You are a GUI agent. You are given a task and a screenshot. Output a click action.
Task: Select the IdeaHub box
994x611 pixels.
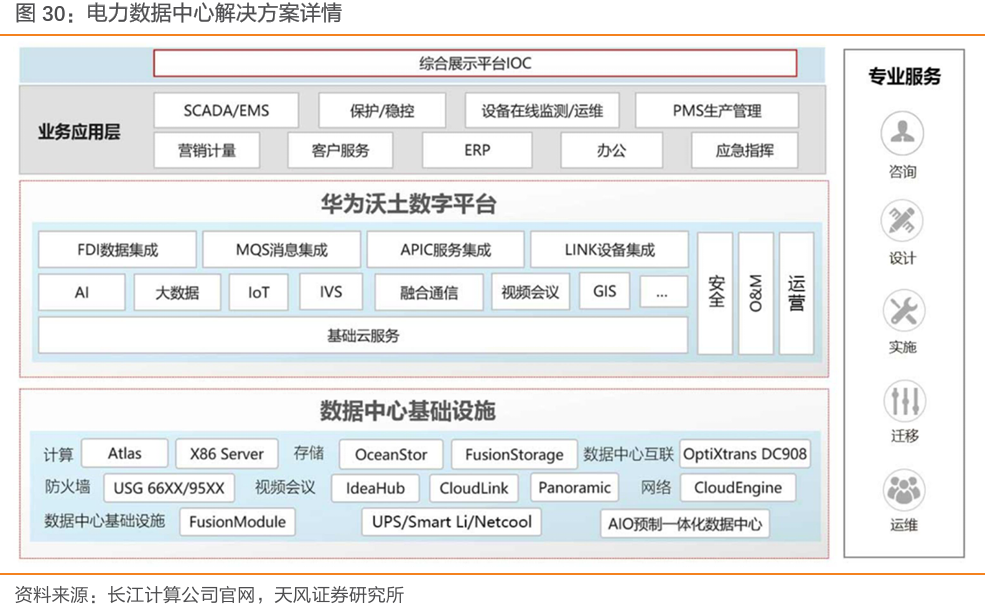[x=375, y=488]
